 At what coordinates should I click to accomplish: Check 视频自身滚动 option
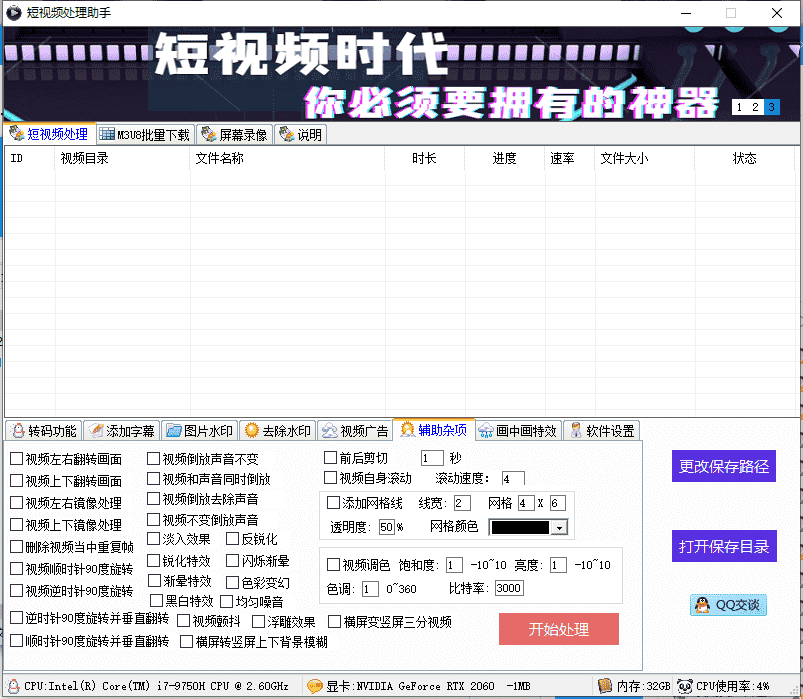click(x=330, y=478)
